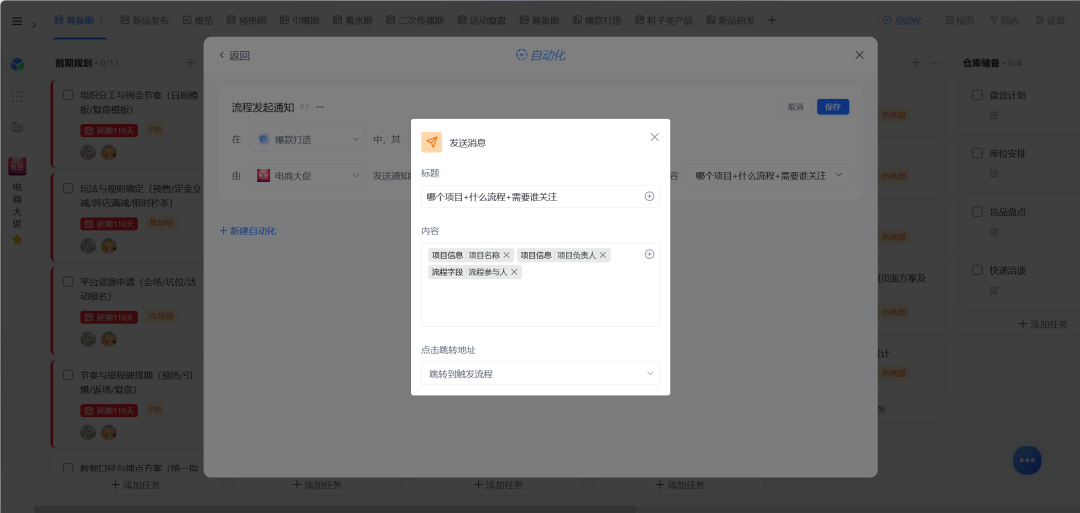Switch to the 活动复盘 tab
The width and height of the screenshot is (1080, 513).
[x=481, y=21]
